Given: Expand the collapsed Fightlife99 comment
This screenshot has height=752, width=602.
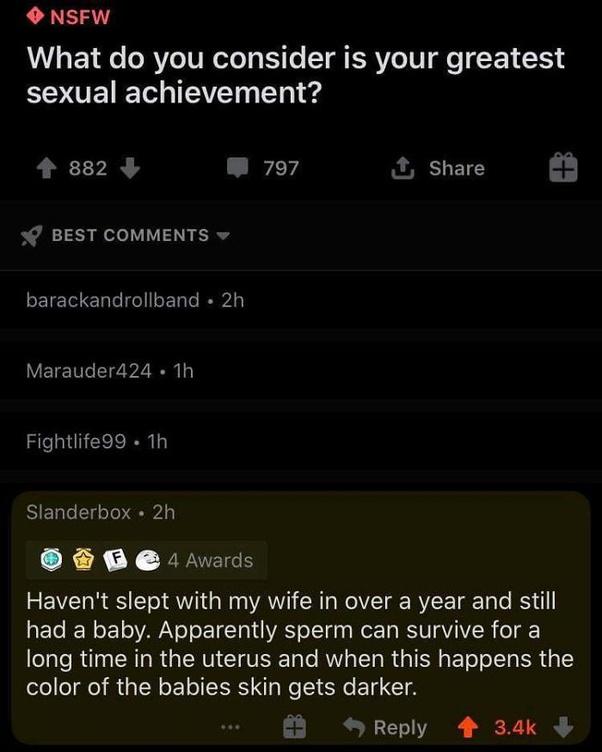Looking at the screenshot, I should [76, 441].
